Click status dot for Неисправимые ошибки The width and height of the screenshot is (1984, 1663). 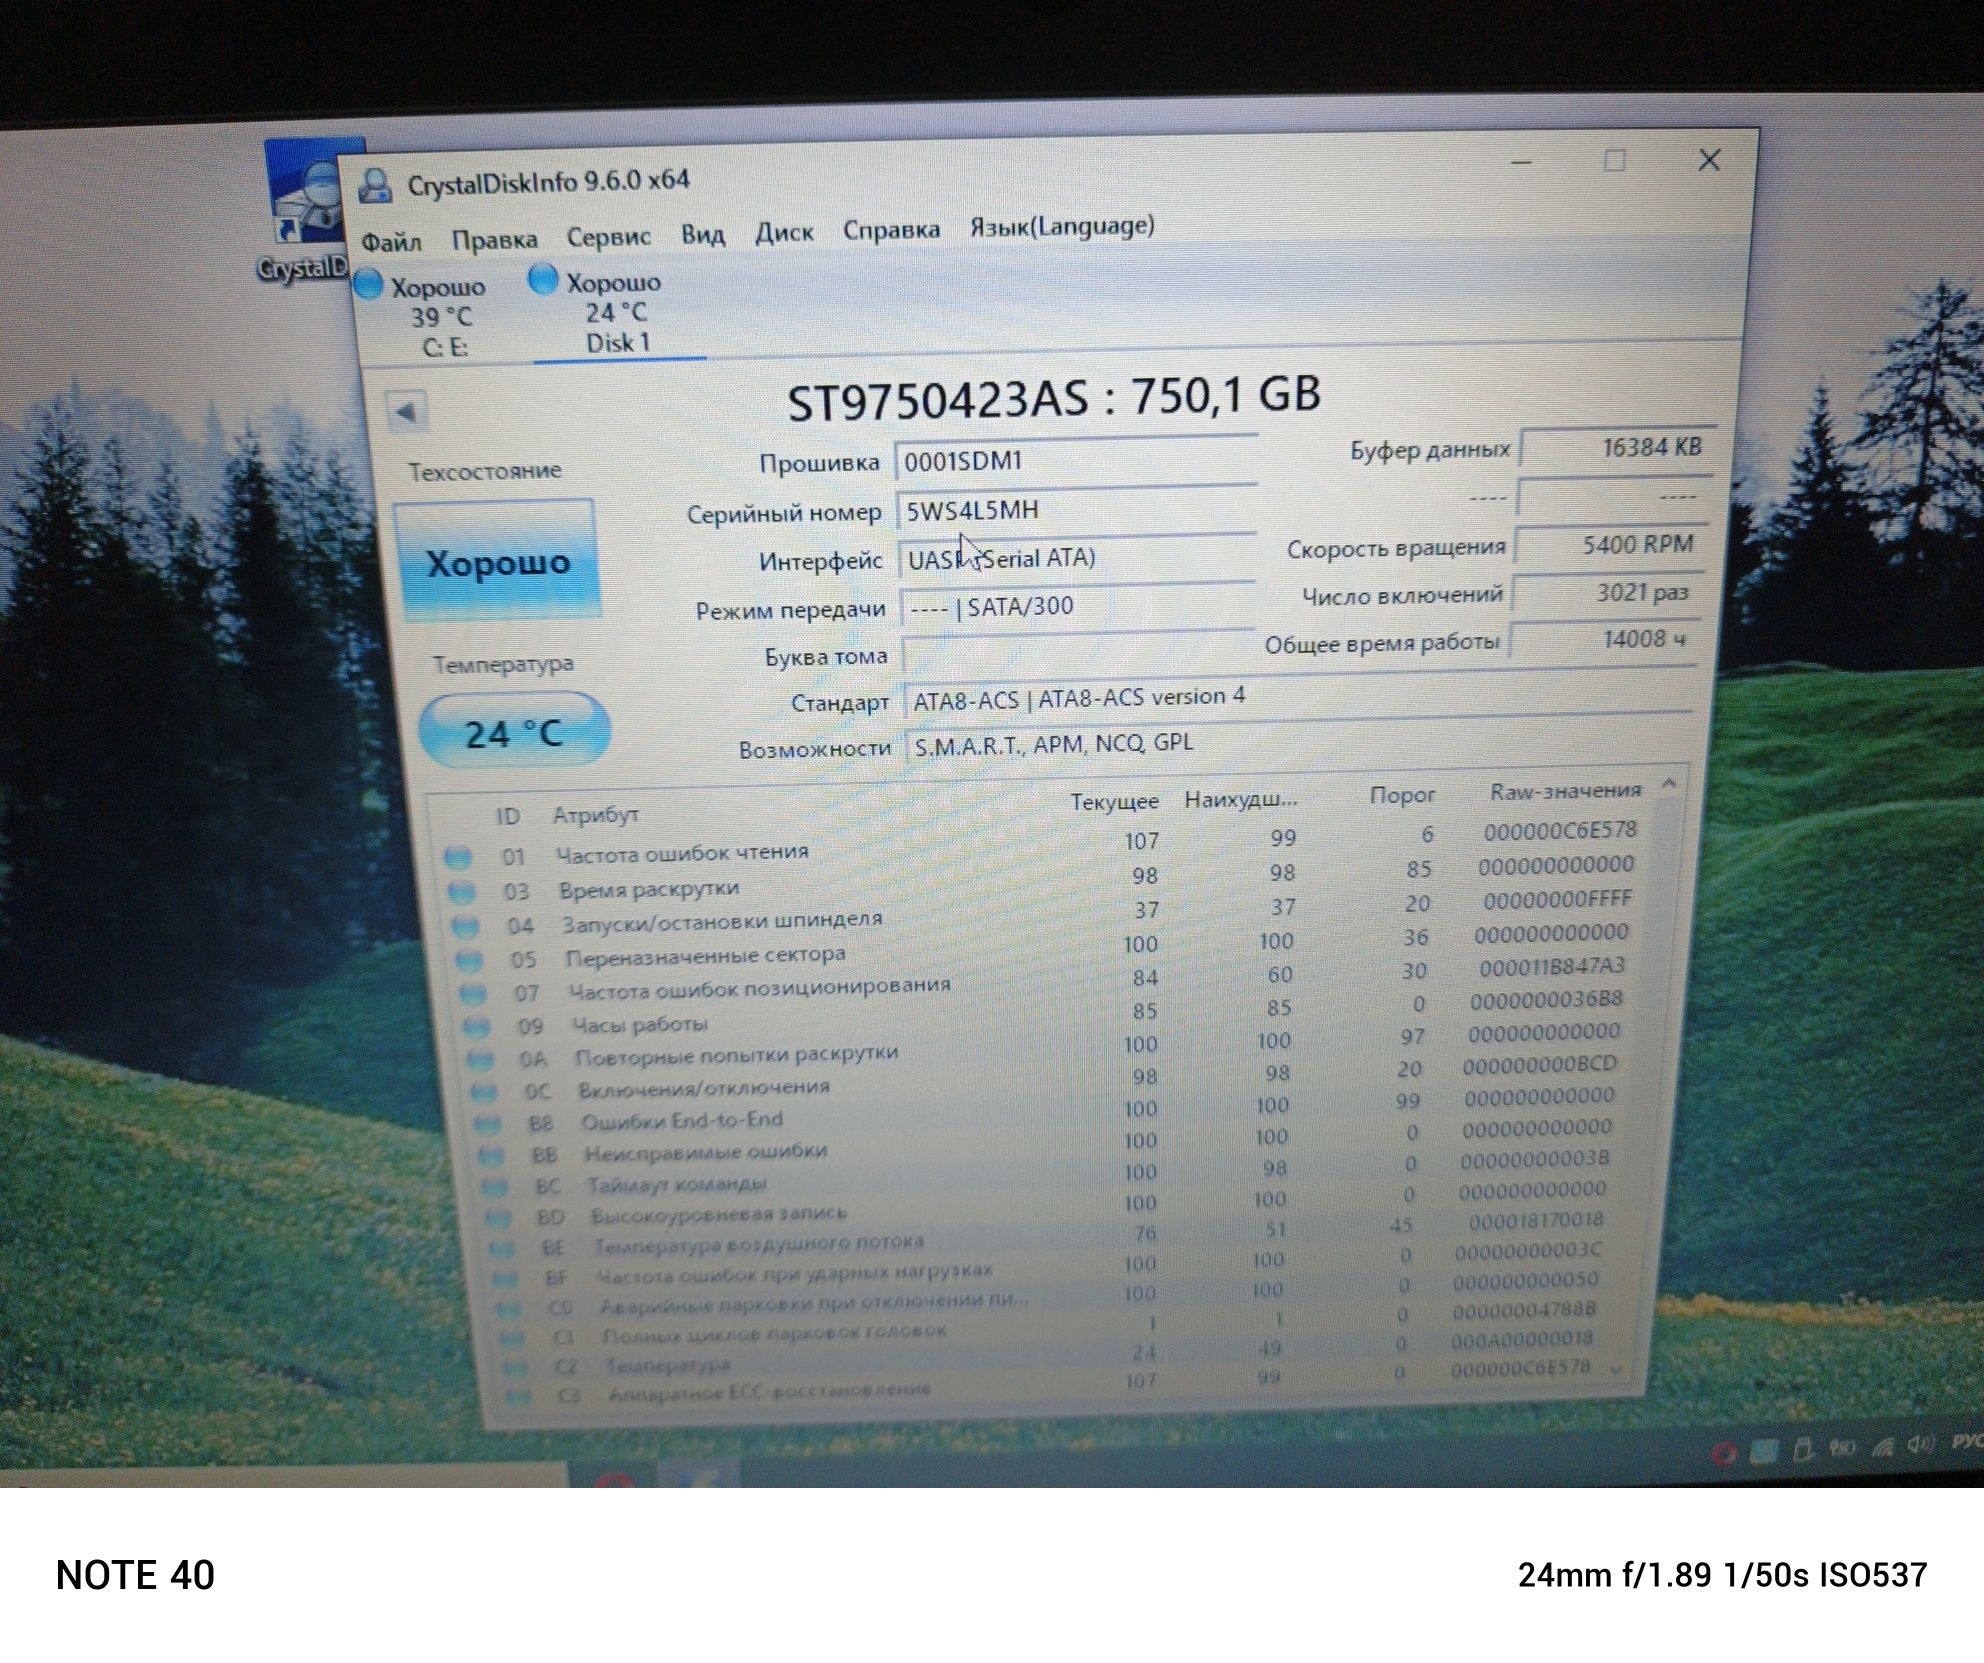tap(491, 1156)
